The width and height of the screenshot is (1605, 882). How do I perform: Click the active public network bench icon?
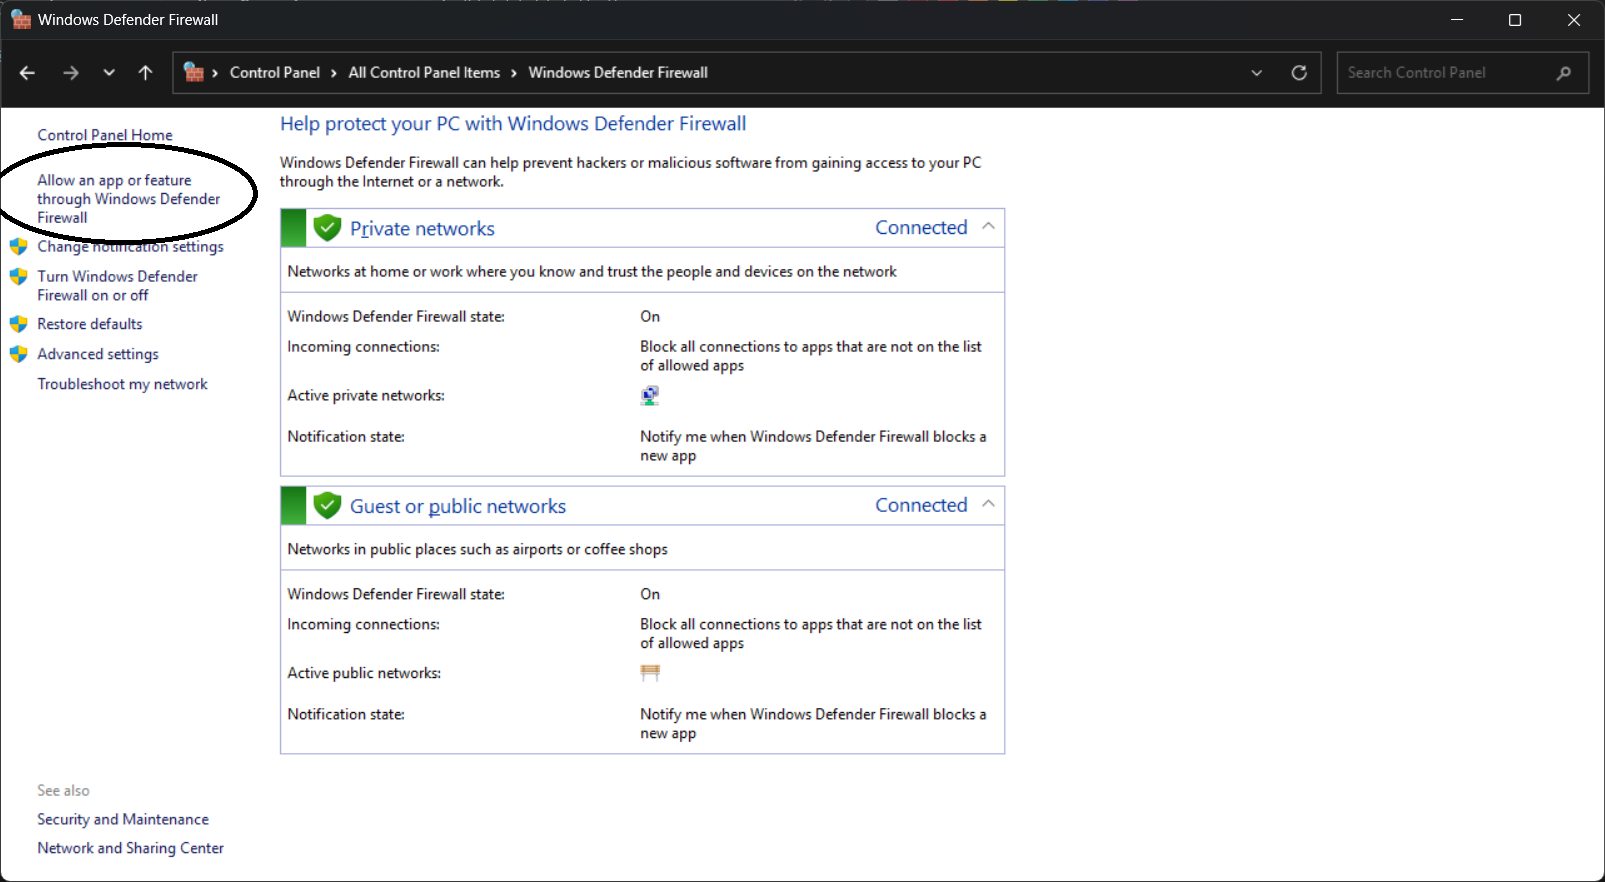tap(650, 673)
